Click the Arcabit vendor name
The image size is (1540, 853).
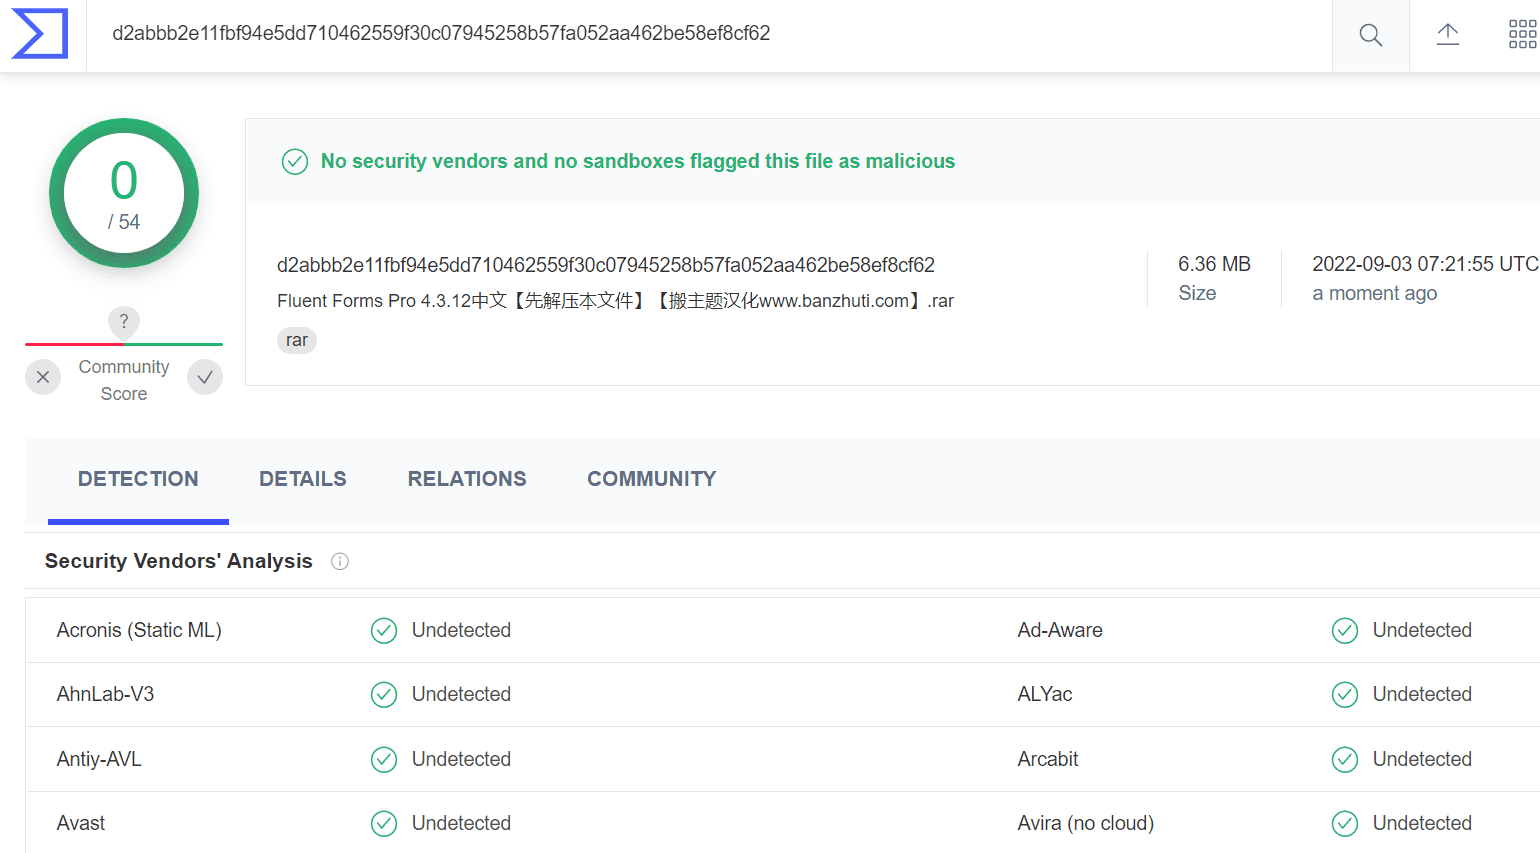(x=1048, y=759)
